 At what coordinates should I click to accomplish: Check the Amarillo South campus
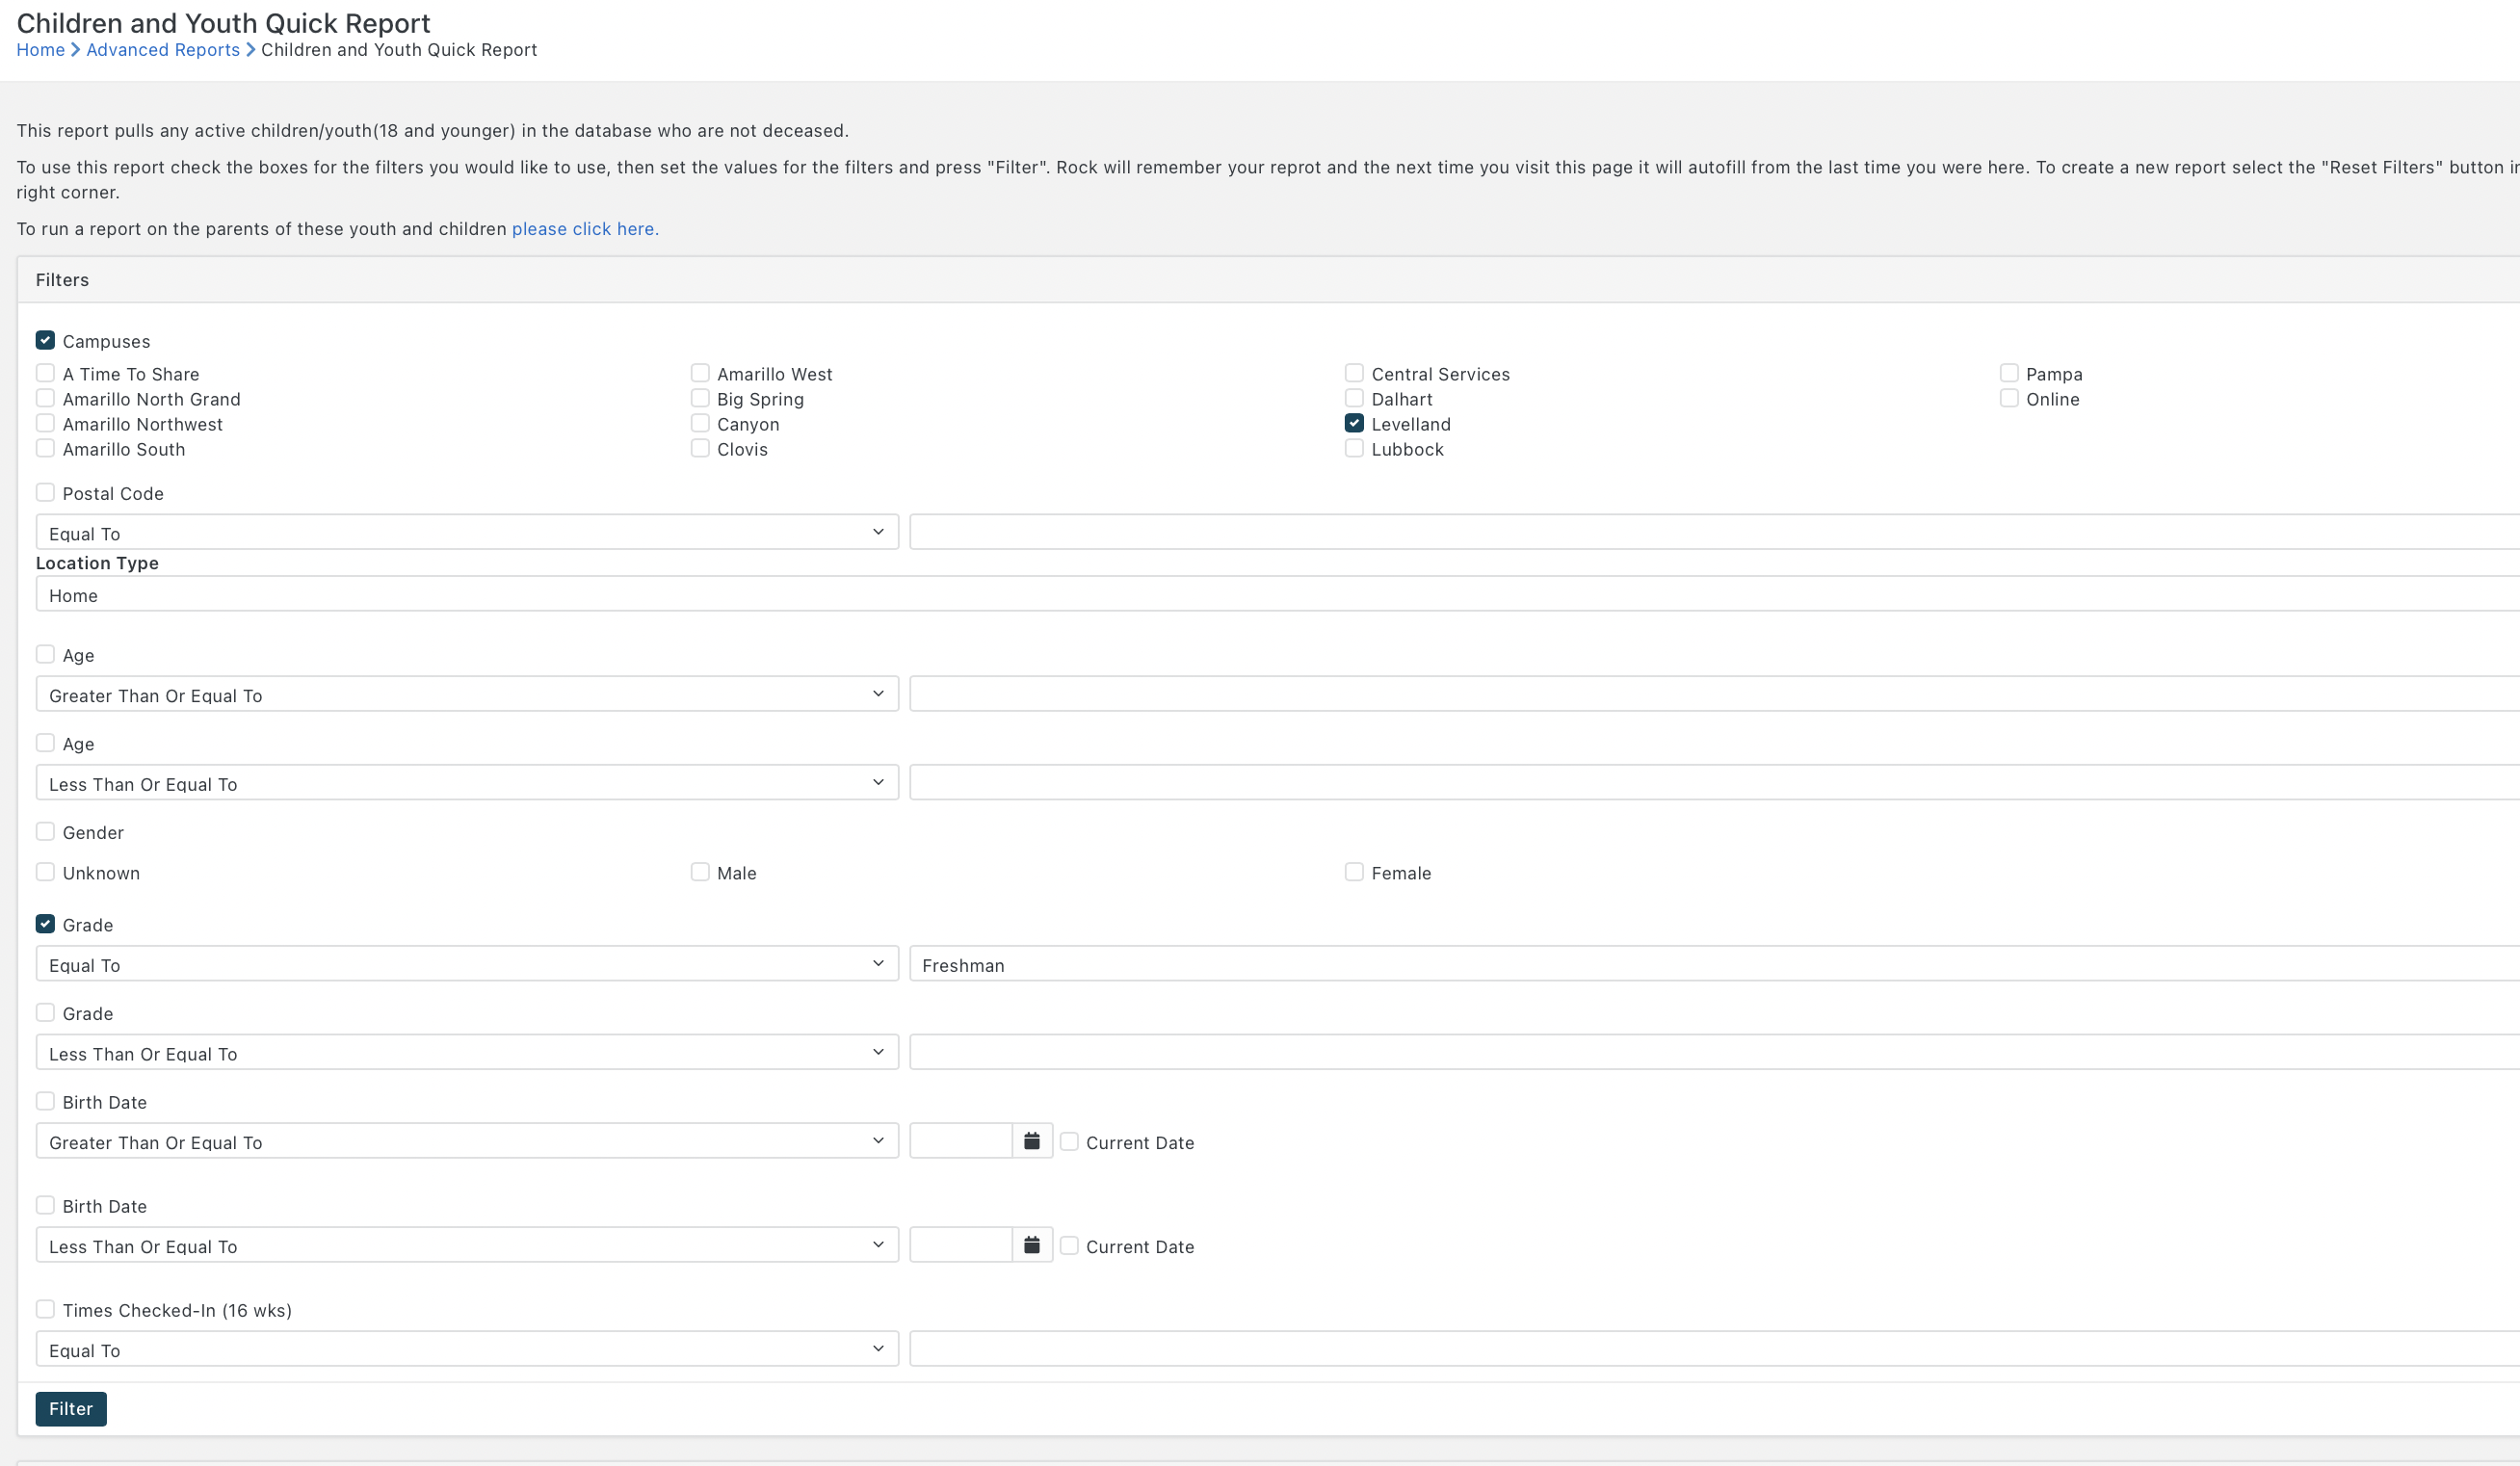pos(45,448)
